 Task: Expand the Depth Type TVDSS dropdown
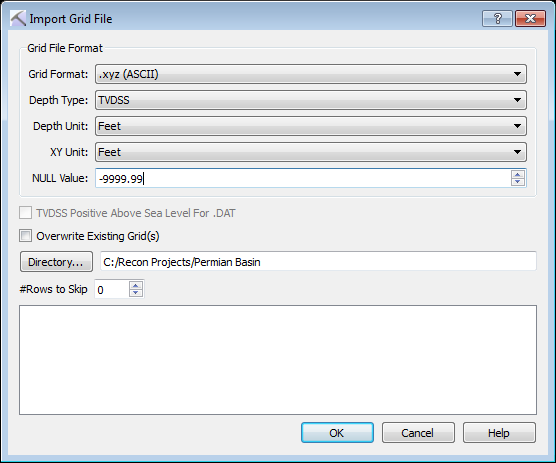pyautogui.click(x=311, y=100)
